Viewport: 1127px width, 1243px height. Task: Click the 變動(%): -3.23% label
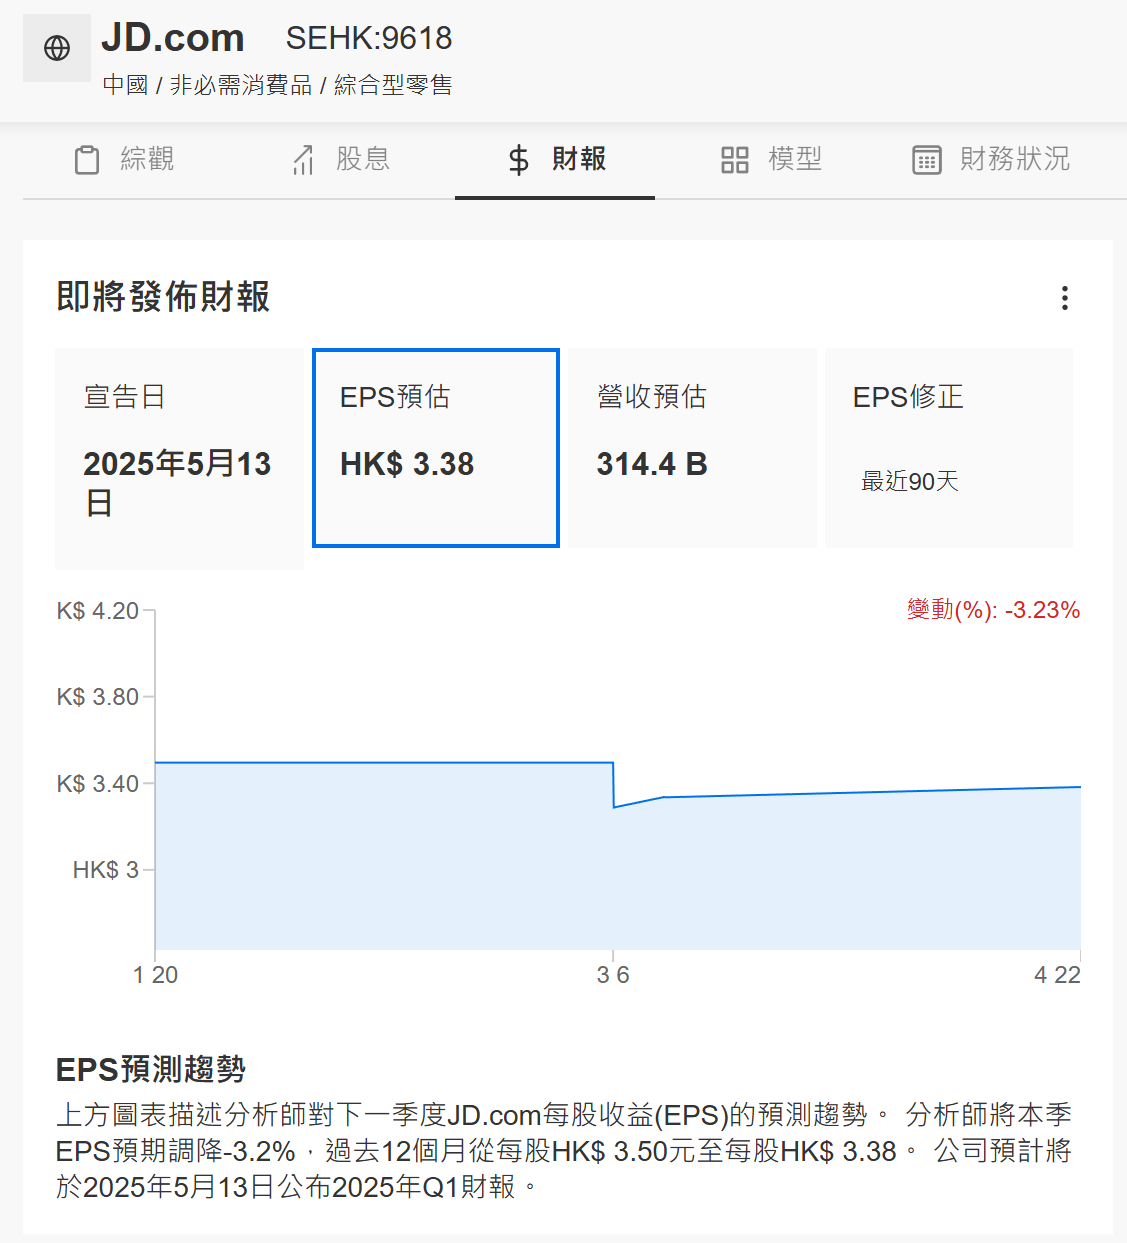pyautogui.click(x=994, y=610)
